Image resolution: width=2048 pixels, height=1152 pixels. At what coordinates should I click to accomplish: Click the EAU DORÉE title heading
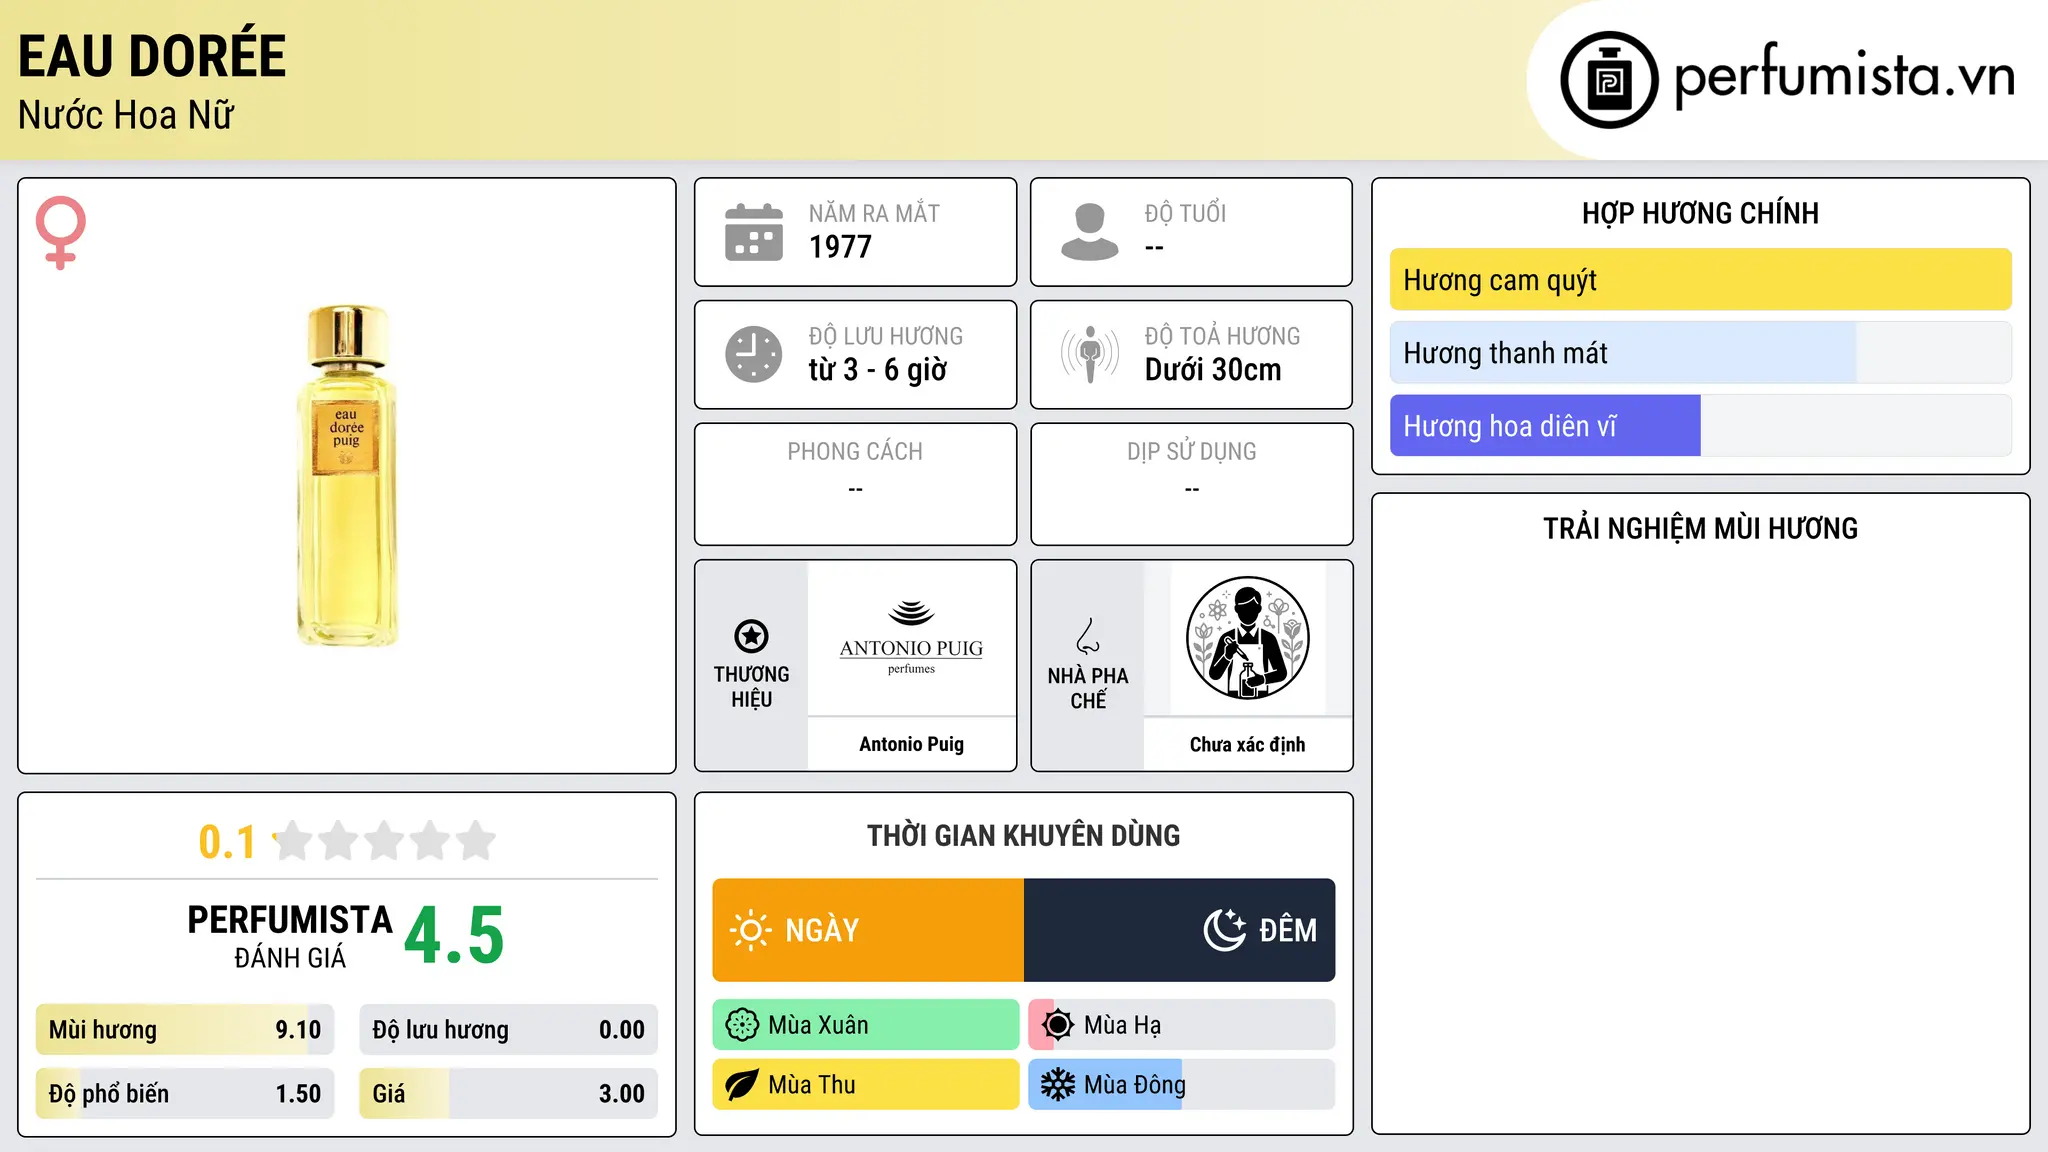(x=152, y=56)
